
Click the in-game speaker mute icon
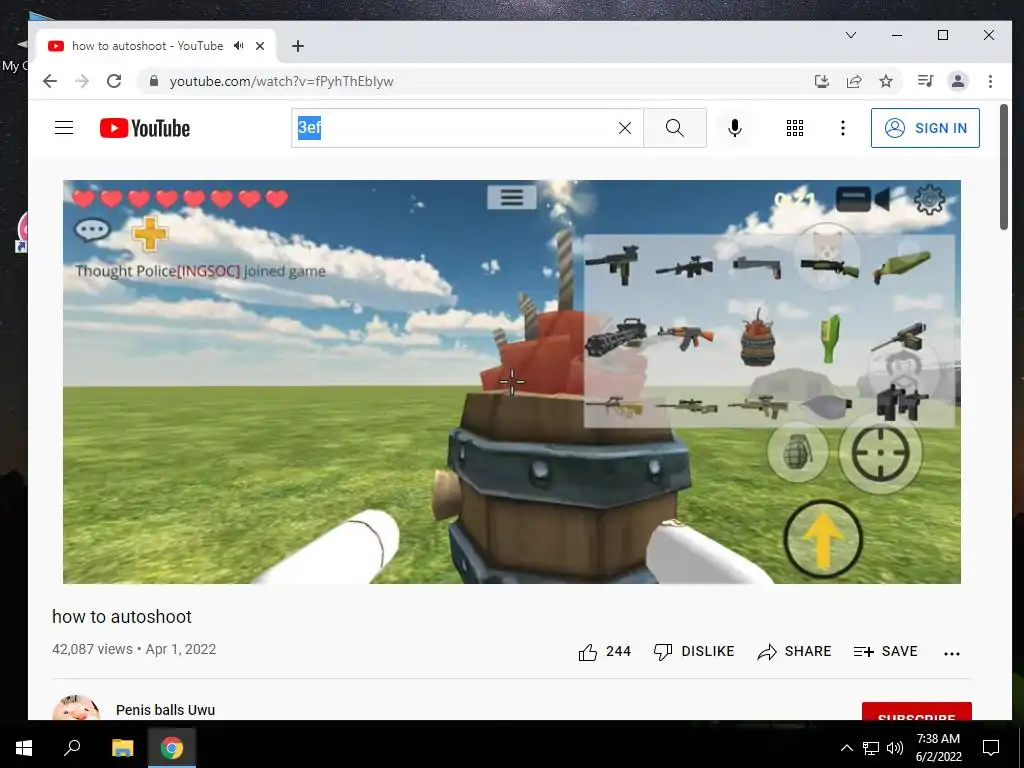point(882,199)
